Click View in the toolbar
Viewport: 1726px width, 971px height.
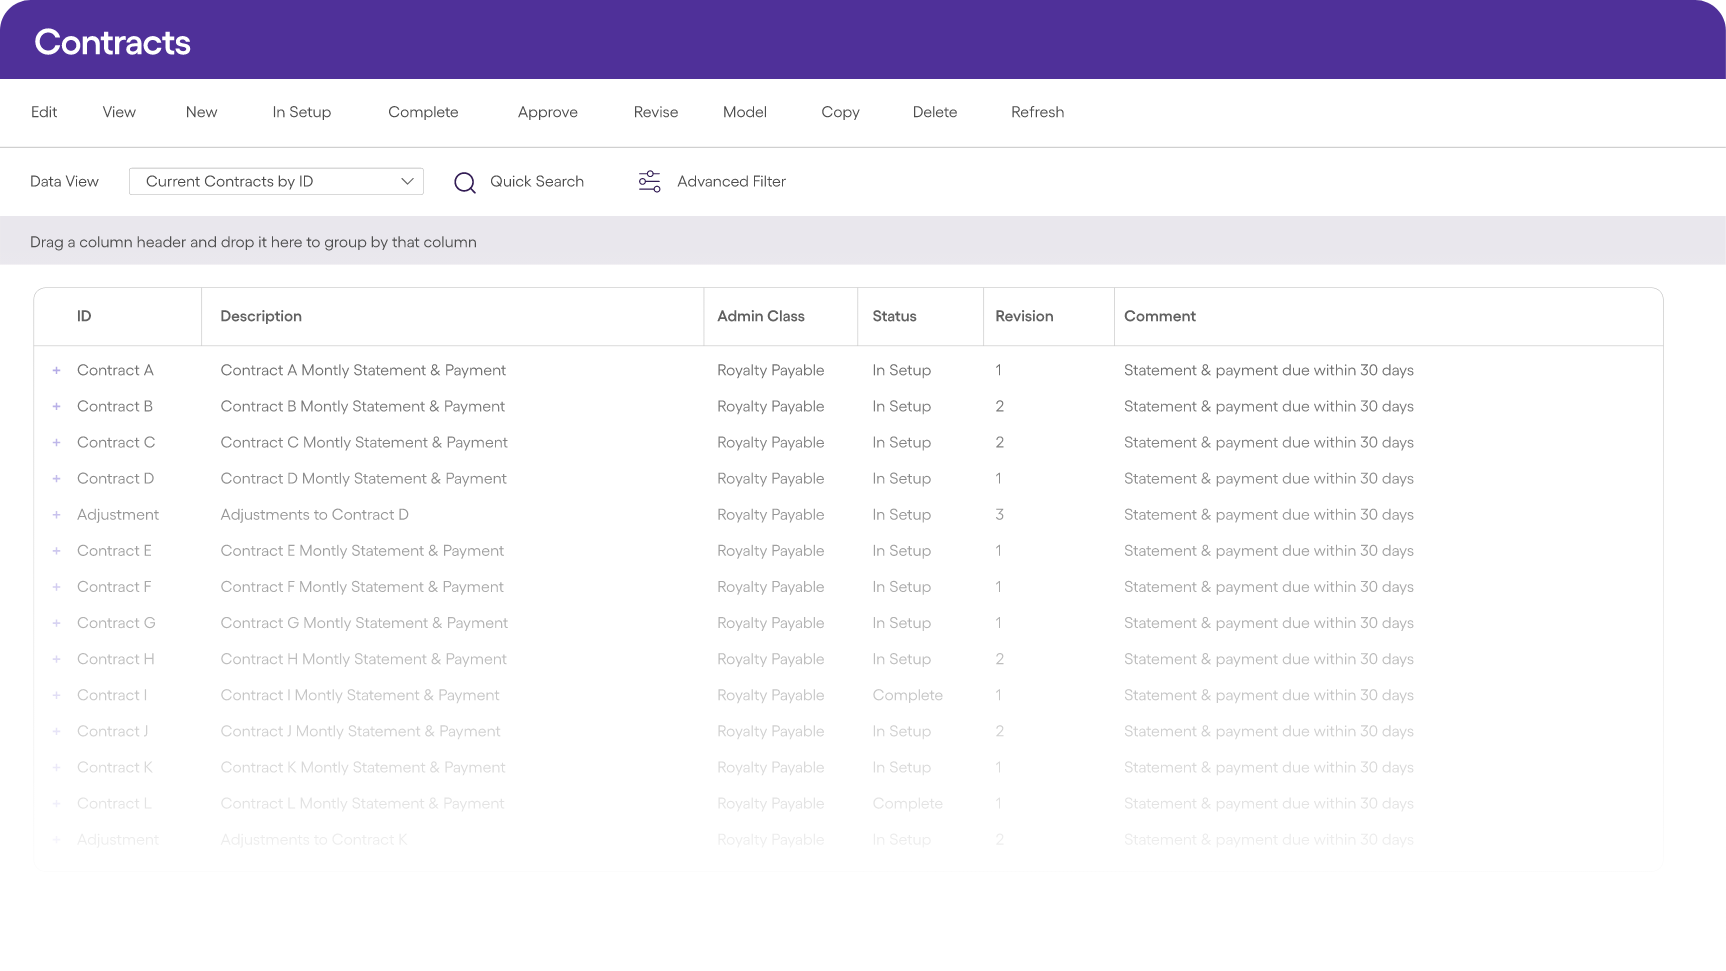click(119, 112)
